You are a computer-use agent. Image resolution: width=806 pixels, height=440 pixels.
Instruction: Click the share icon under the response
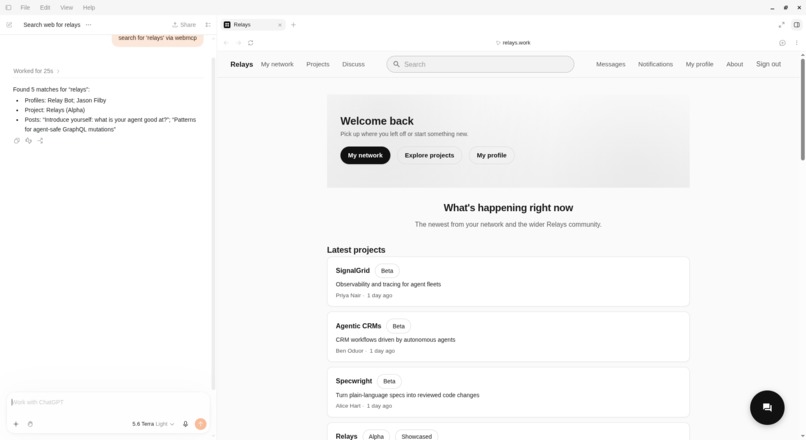(40, 141)
